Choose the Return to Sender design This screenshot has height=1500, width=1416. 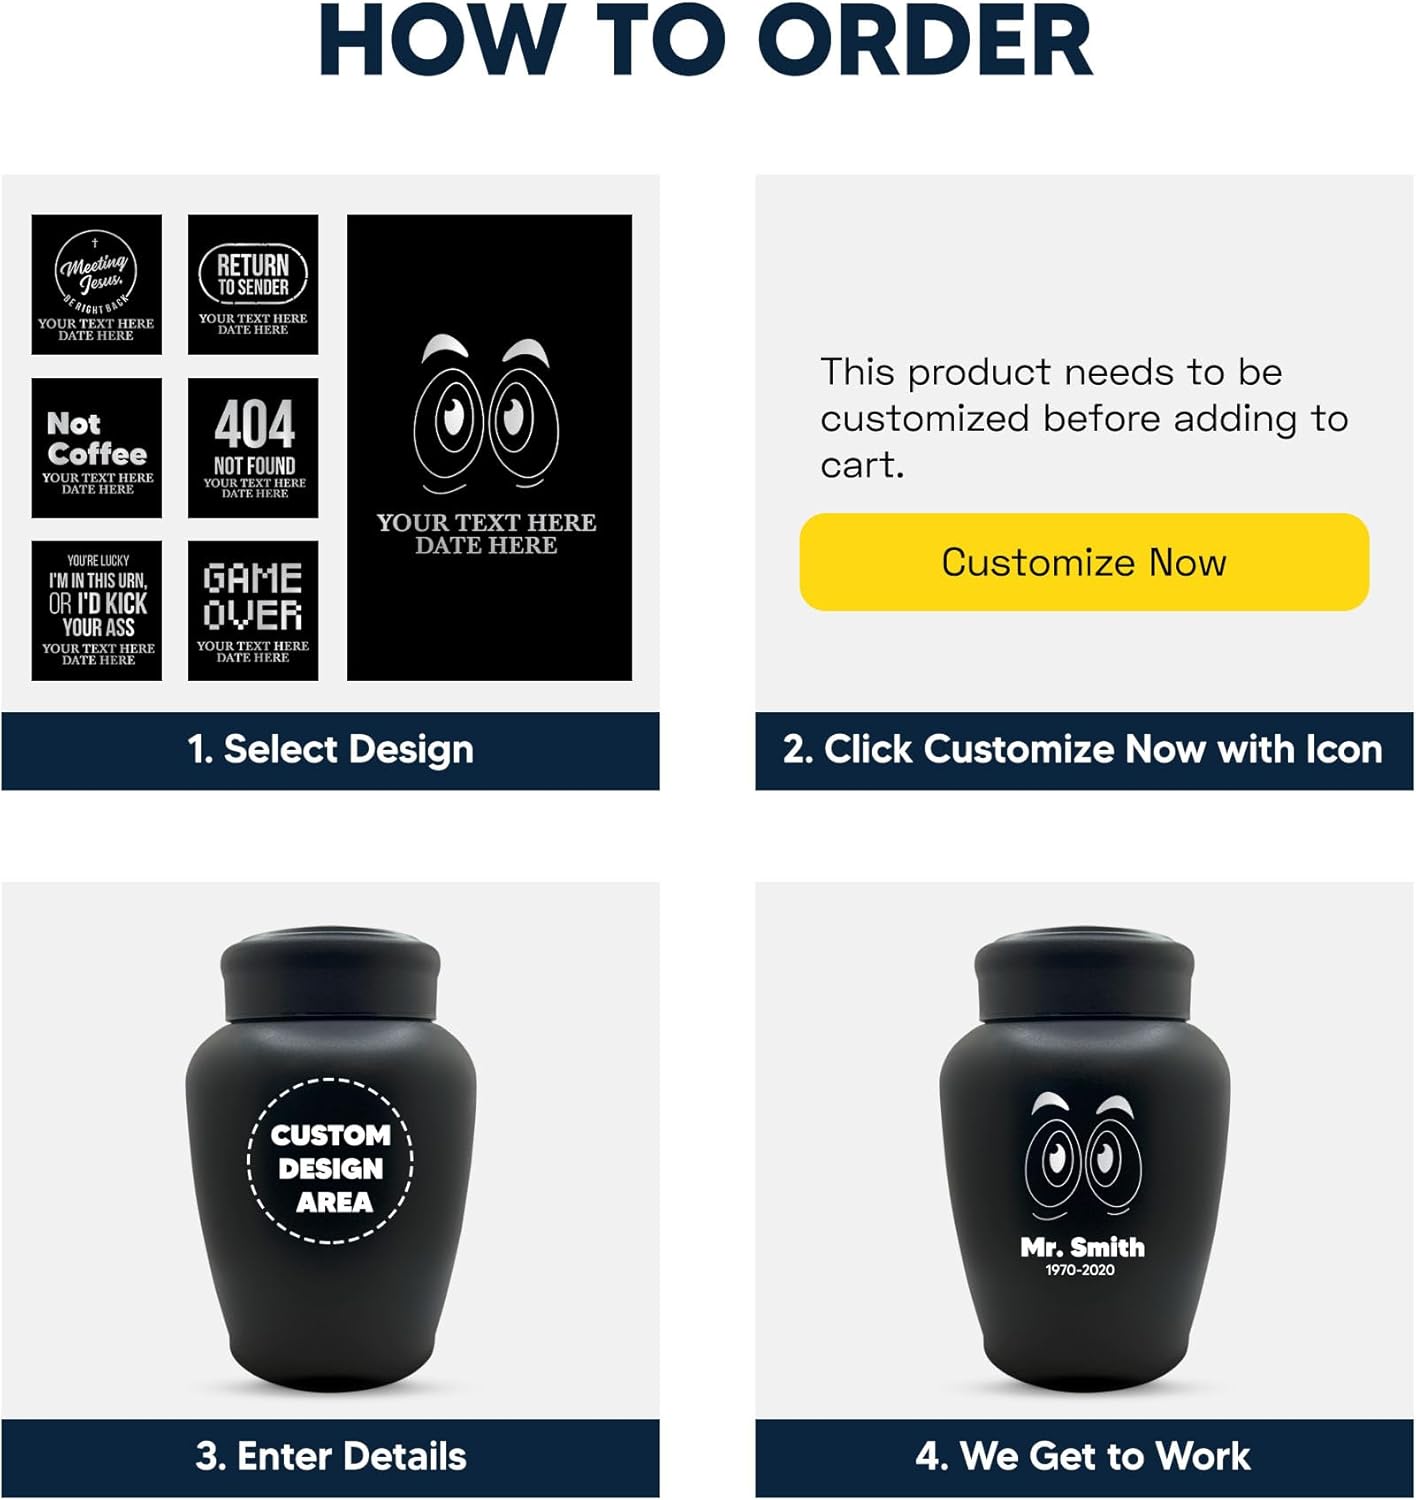coord(253,285)
